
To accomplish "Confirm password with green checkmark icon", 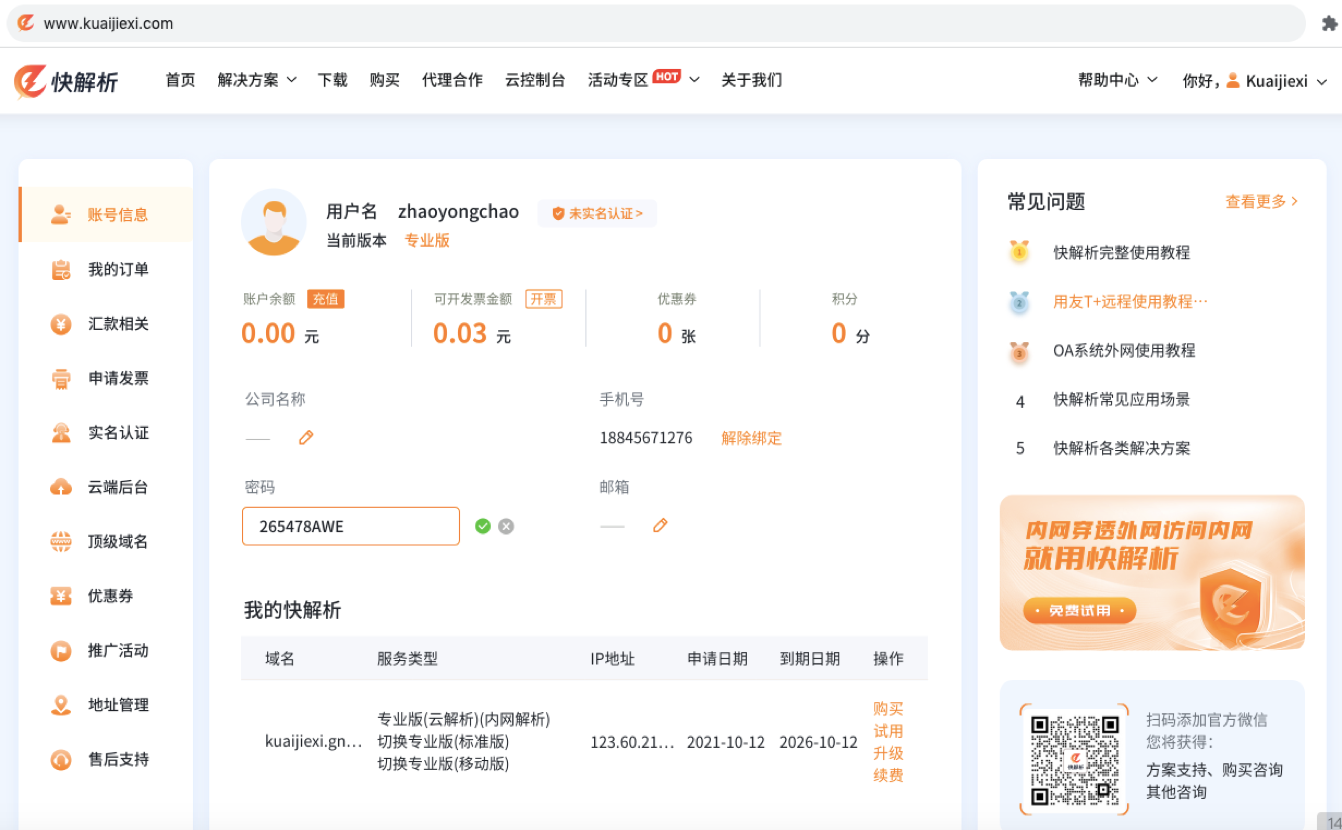I will coord(483,526).
